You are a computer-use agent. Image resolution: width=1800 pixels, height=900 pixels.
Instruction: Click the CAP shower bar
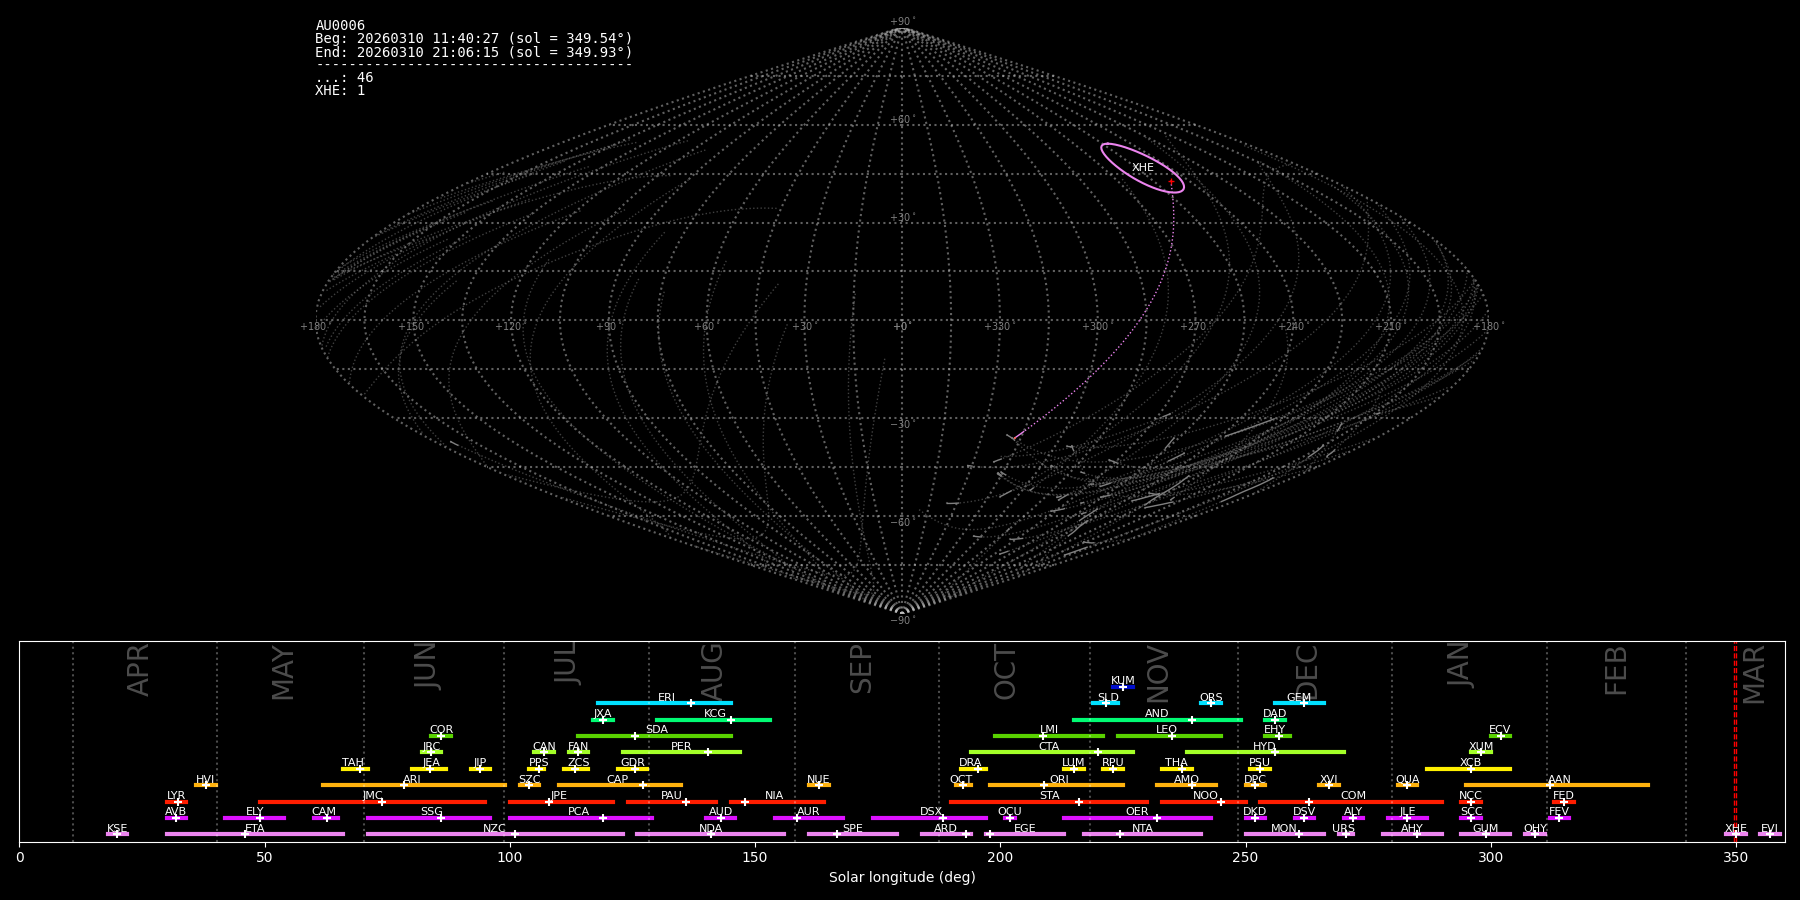[620, 785]
